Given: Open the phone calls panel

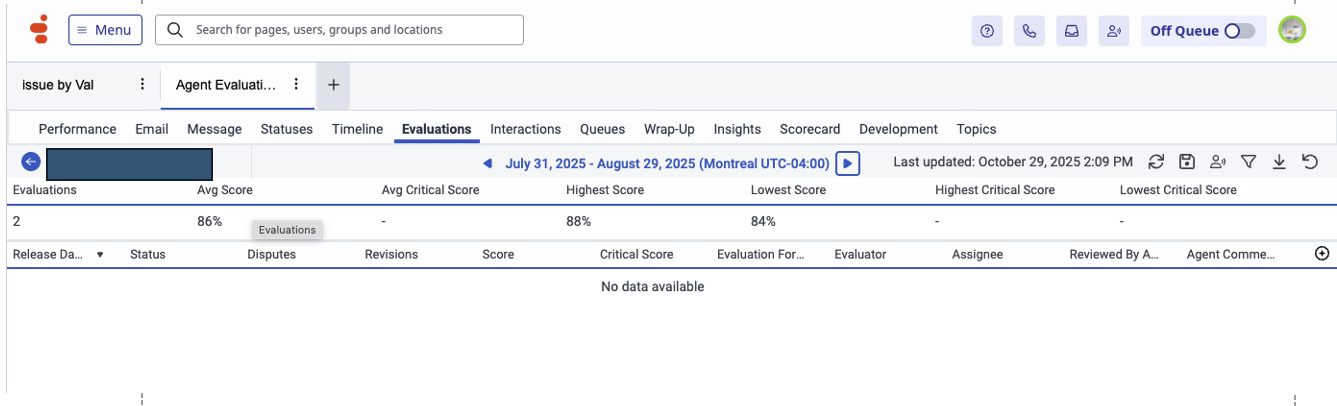Looking at the screenshot, I should pos(1029,31).
